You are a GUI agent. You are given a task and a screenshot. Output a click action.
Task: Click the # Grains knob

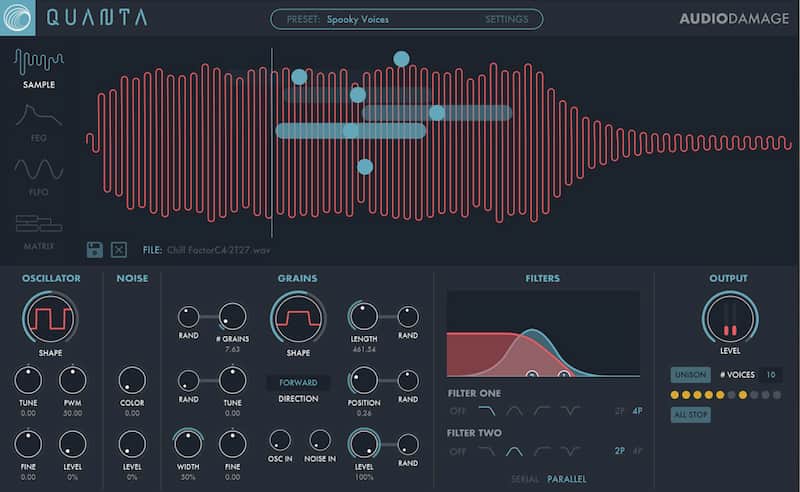click(x=232, y=316)
